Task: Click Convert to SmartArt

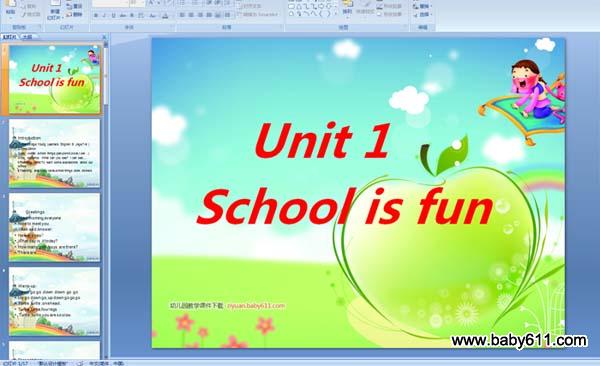Action: 258,15
